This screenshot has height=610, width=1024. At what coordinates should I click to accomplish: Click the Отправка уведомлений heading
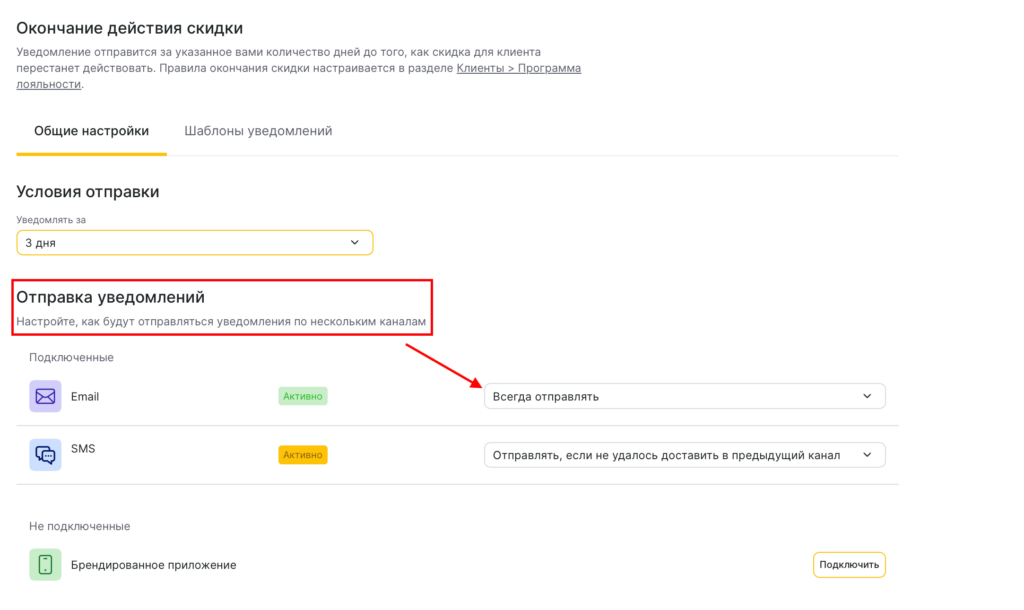[x=110, y=297]
